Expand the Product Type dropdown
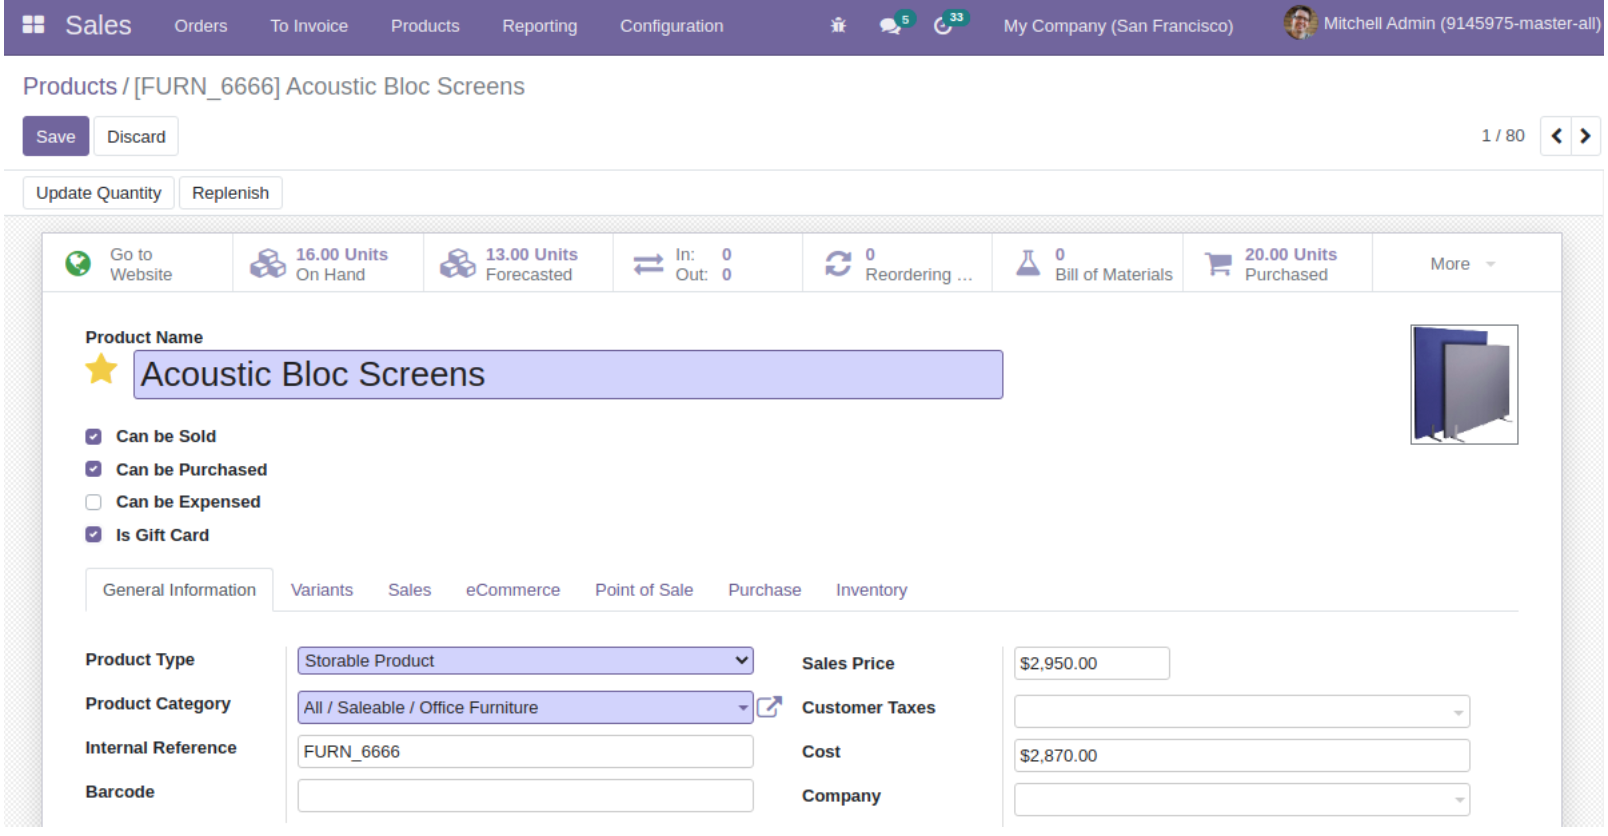Image resolution: width=1608 pixels, height=836 pixels. (x=525, y=661)
